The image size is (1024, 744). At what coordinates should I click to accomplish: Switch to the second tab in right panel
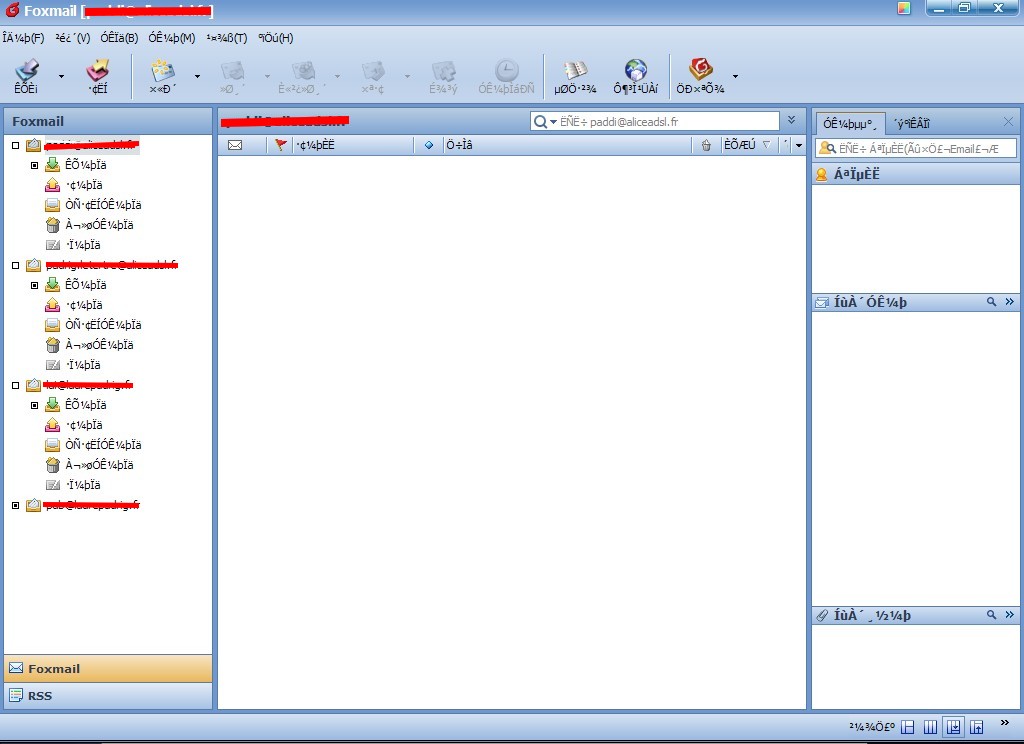coord(911,123)
